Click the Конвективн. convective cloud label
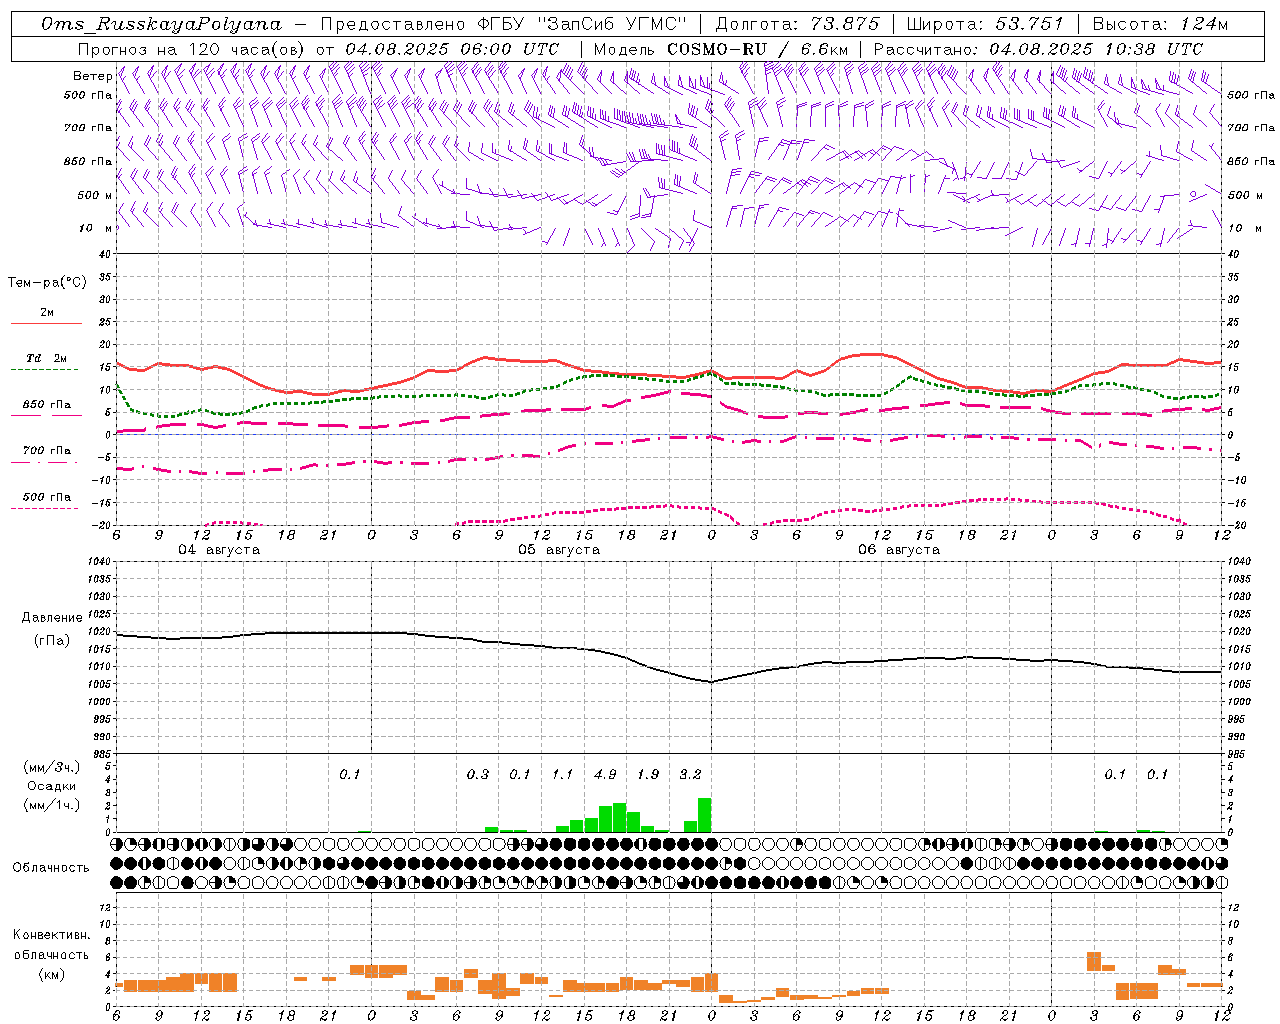Image resolution: width=1280 pixels, height=1024 pixels. coord(51,935)
